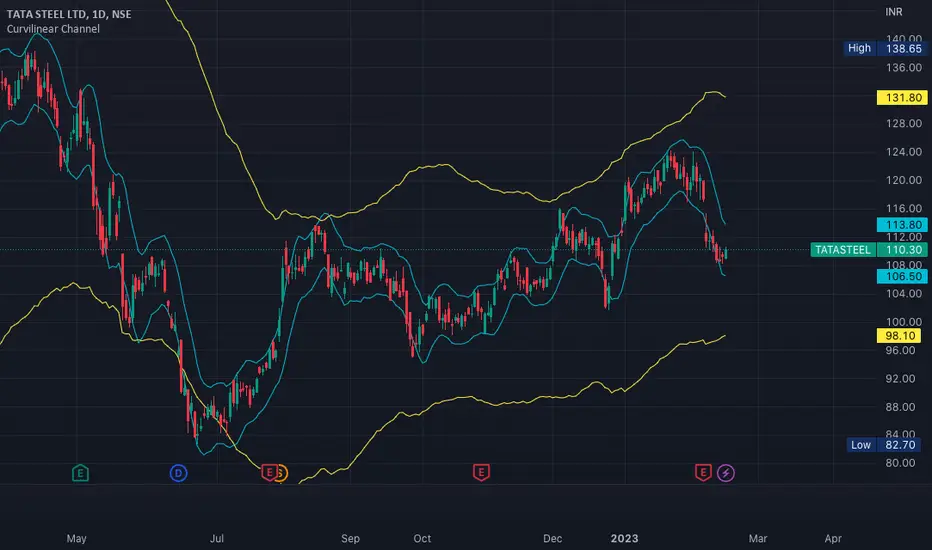Click the 2023 label on time axis
The width and height of the screenshot is (932, 550).
coord(625,539)
